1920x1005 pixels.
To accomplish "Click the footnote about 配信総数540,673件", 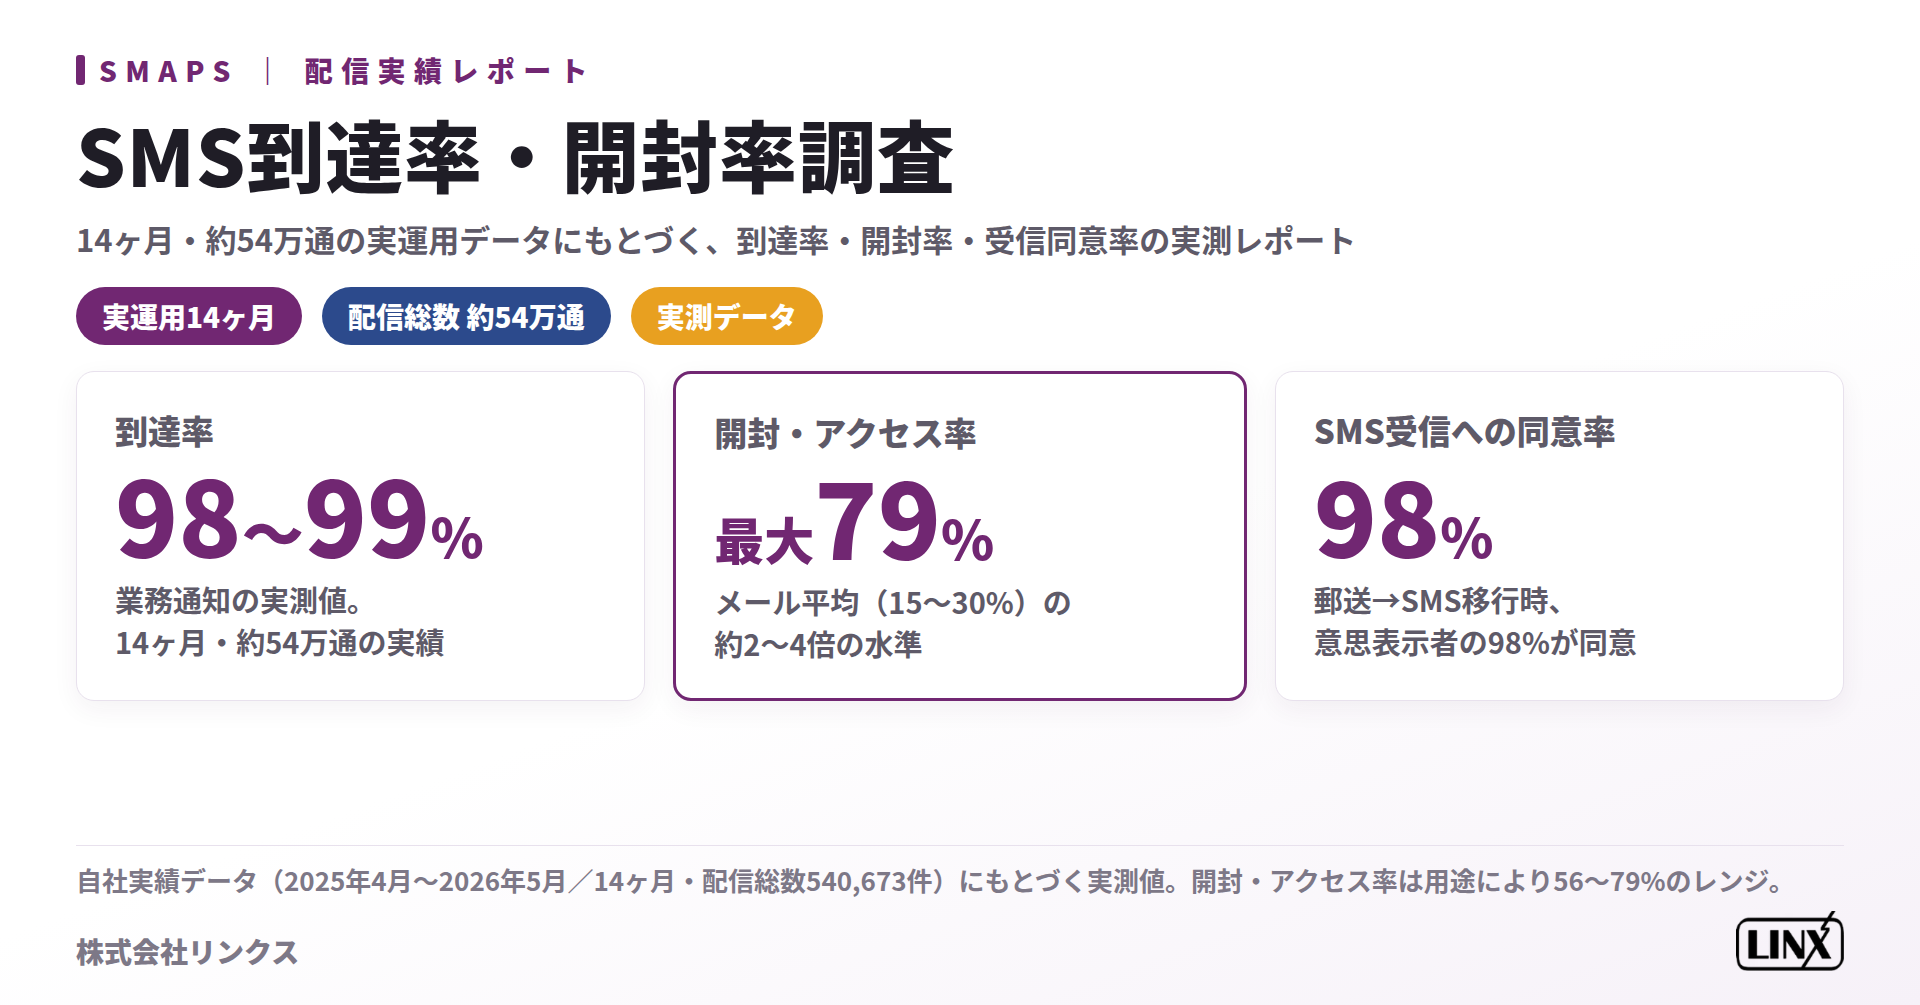I will coord(930,881).
